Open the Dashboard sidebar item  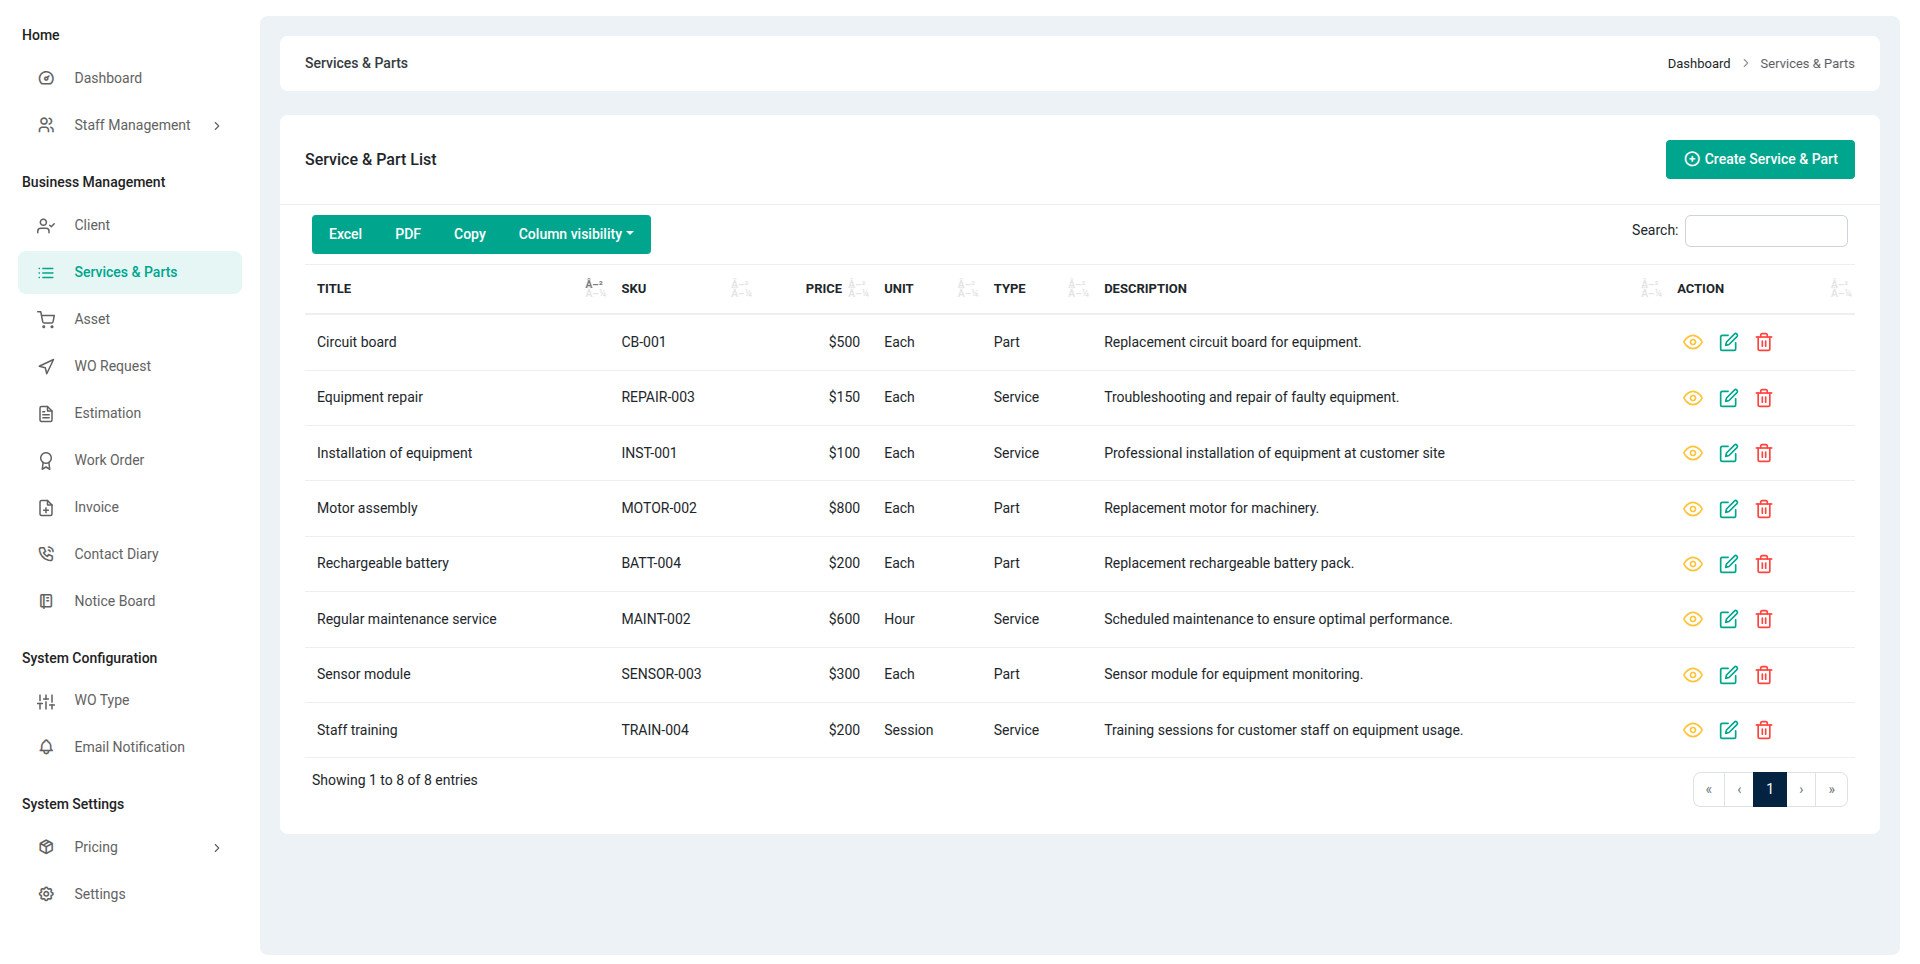(x=130, y=78)
